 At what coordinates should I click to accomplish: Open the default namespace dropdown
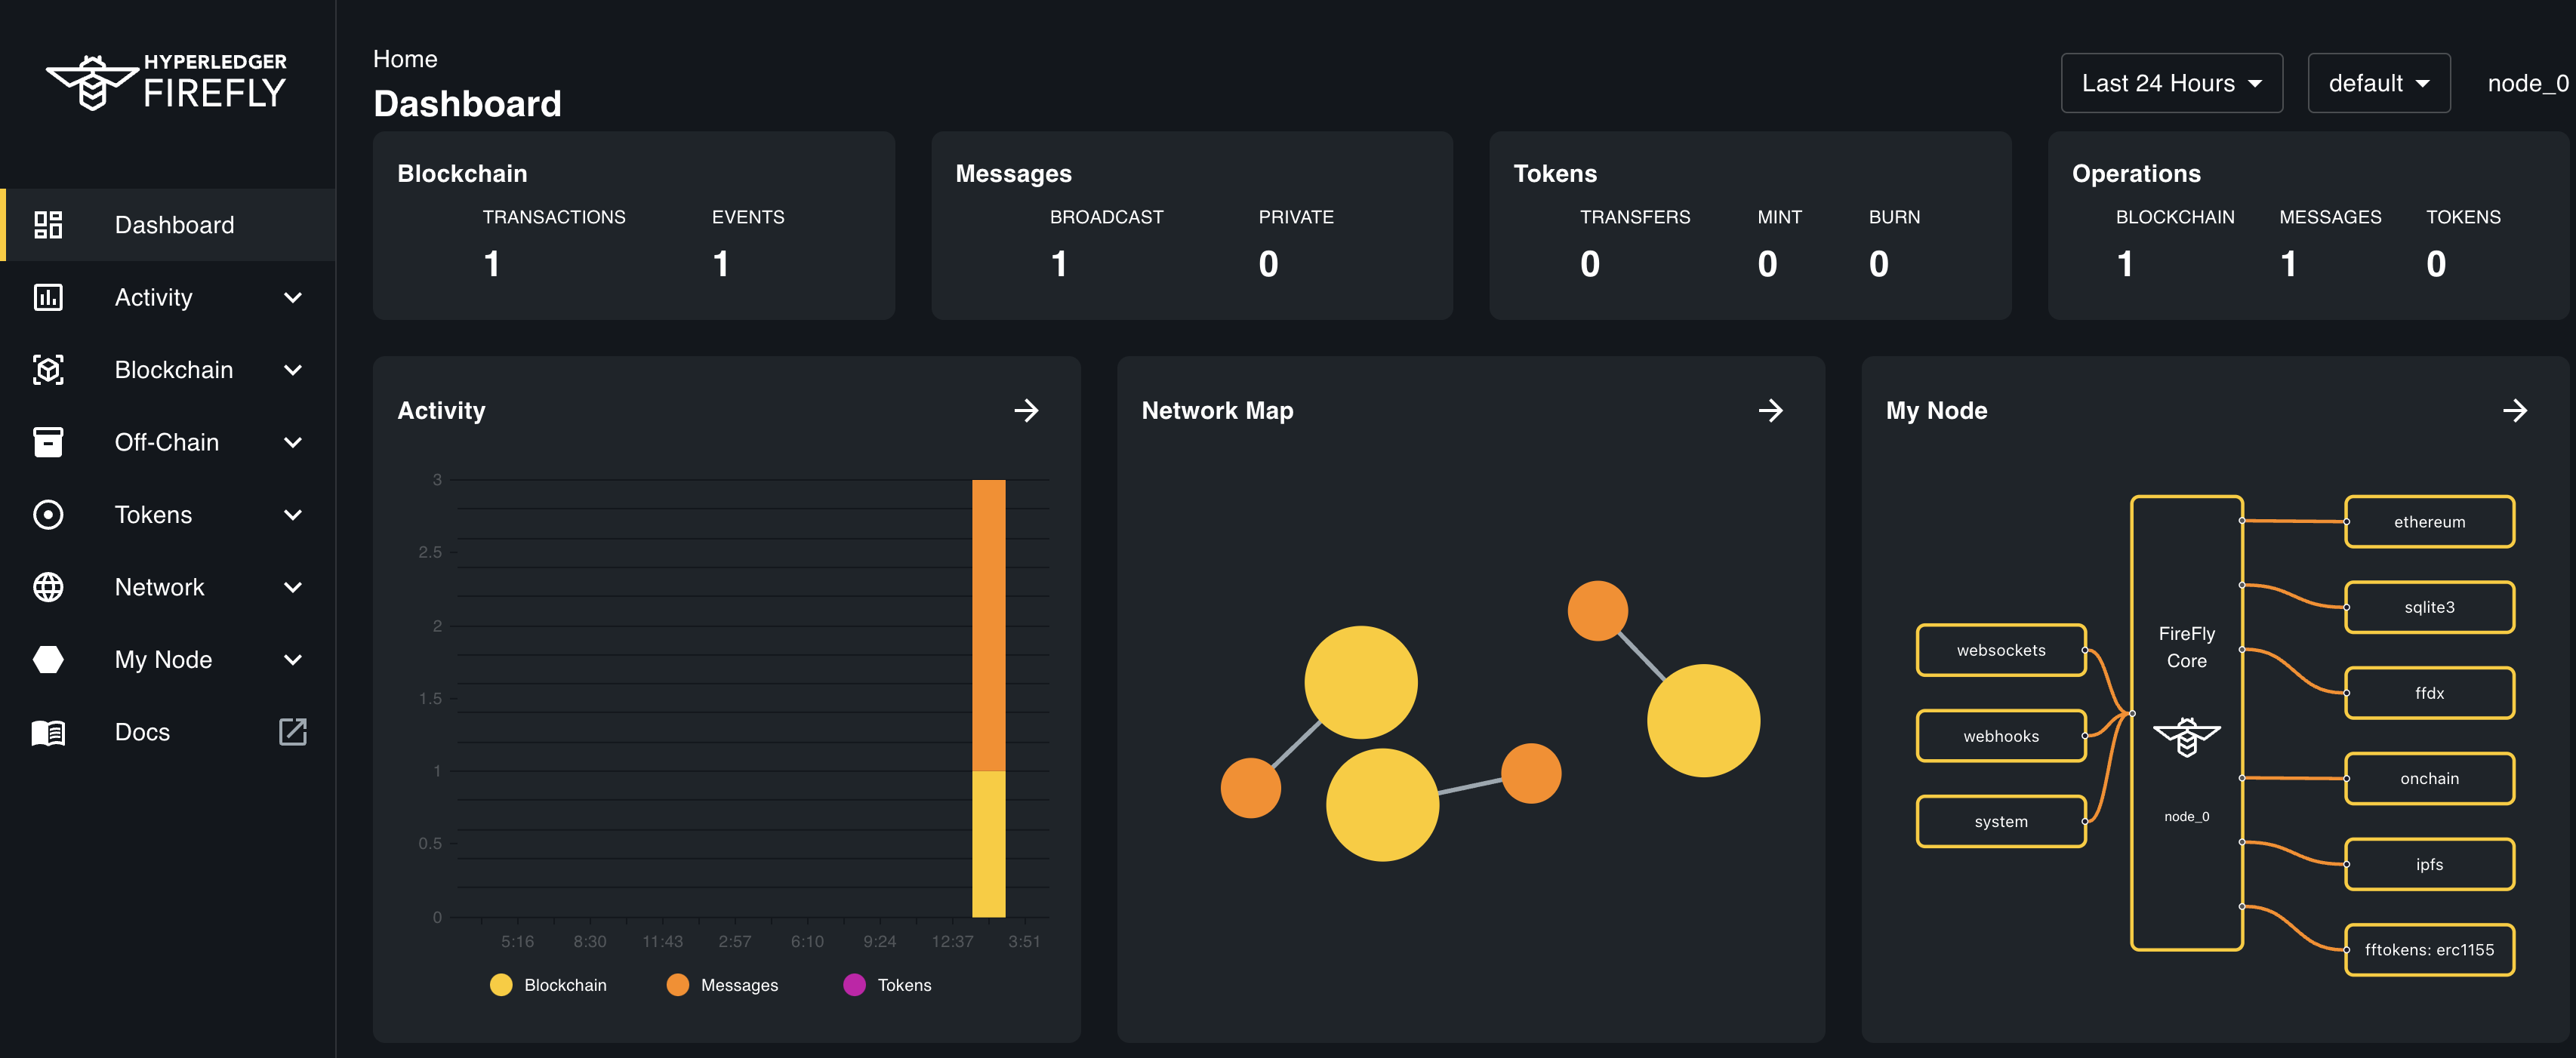pos(2378,83)
